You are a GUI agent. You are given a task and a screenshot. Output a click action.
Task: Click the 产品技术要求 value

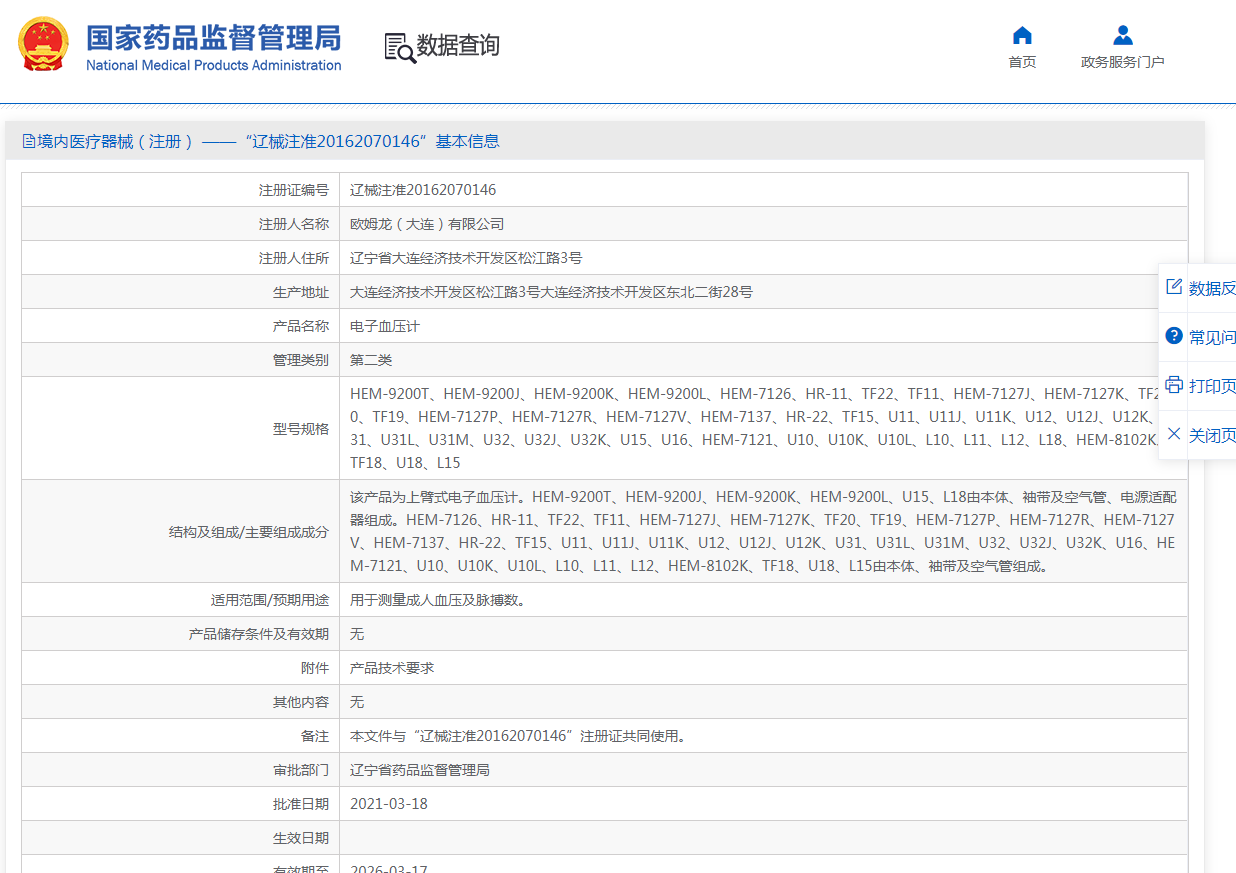(x=392, y=668)
